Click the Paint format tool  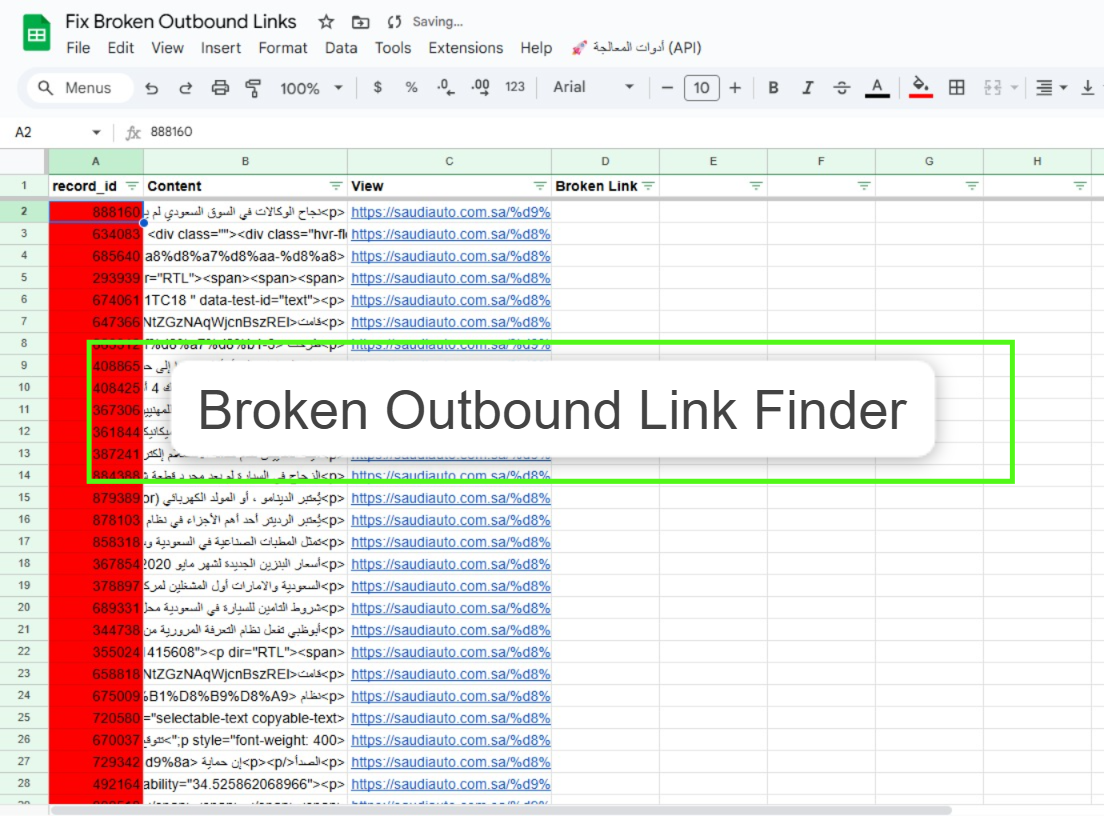(252, 88)
